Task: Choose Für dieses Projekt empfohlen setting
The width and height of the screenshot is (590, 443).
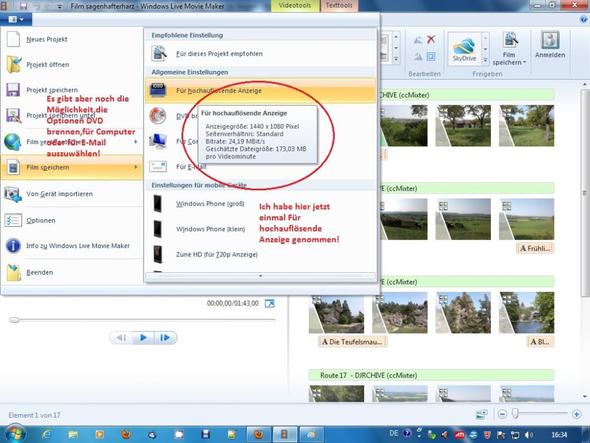Action: 260,54
